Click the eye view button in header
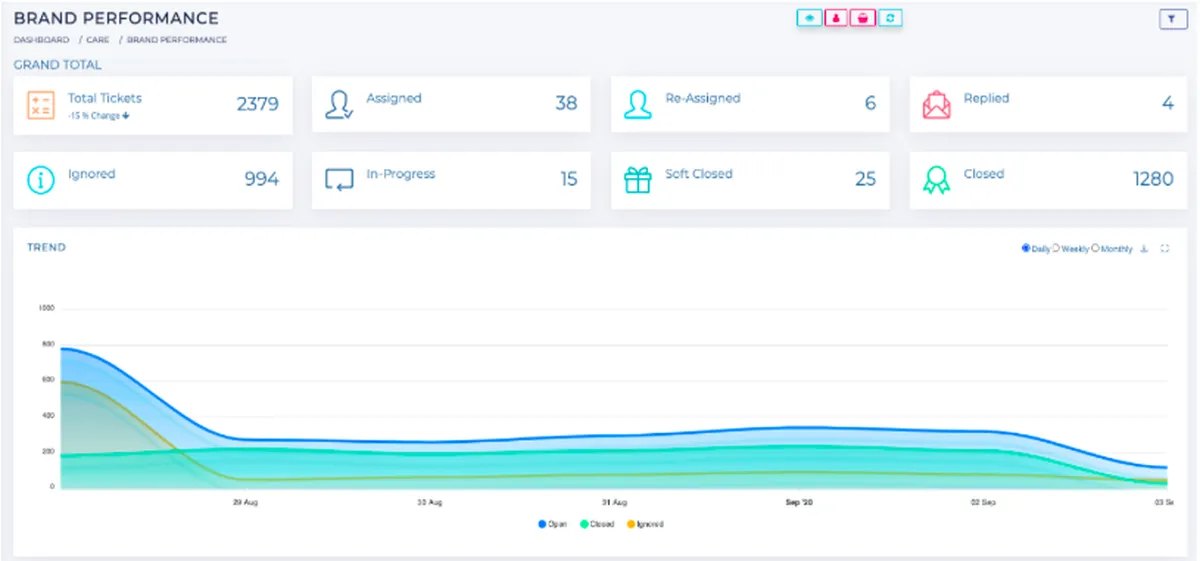The image size is (1200, 561). click(809, 18)
